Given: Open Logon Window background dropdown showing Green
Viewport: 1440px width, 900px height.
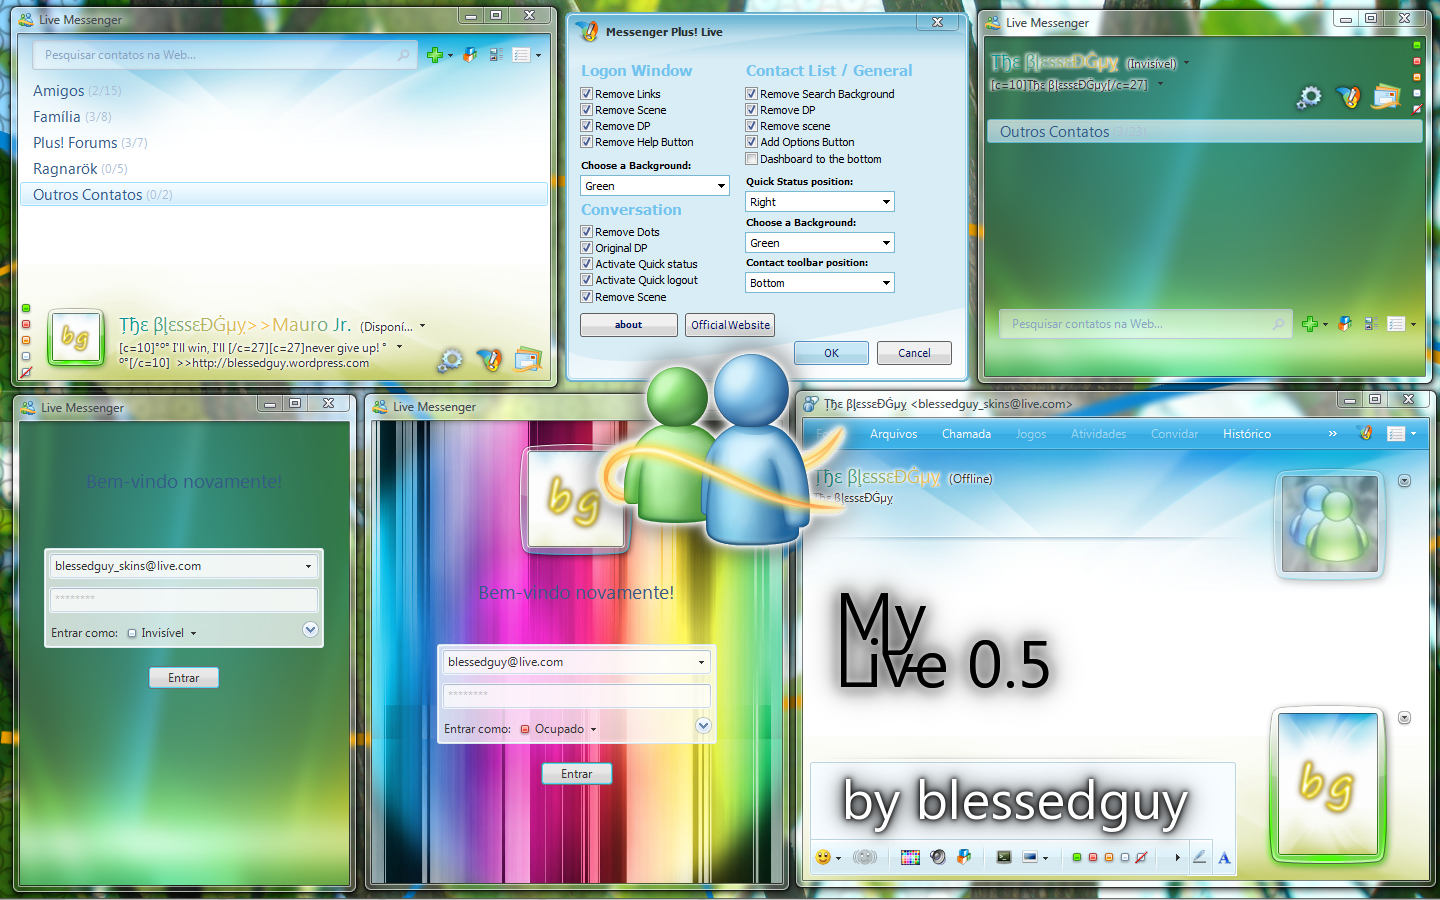Looking at the screenshot, I should point(655,186).
